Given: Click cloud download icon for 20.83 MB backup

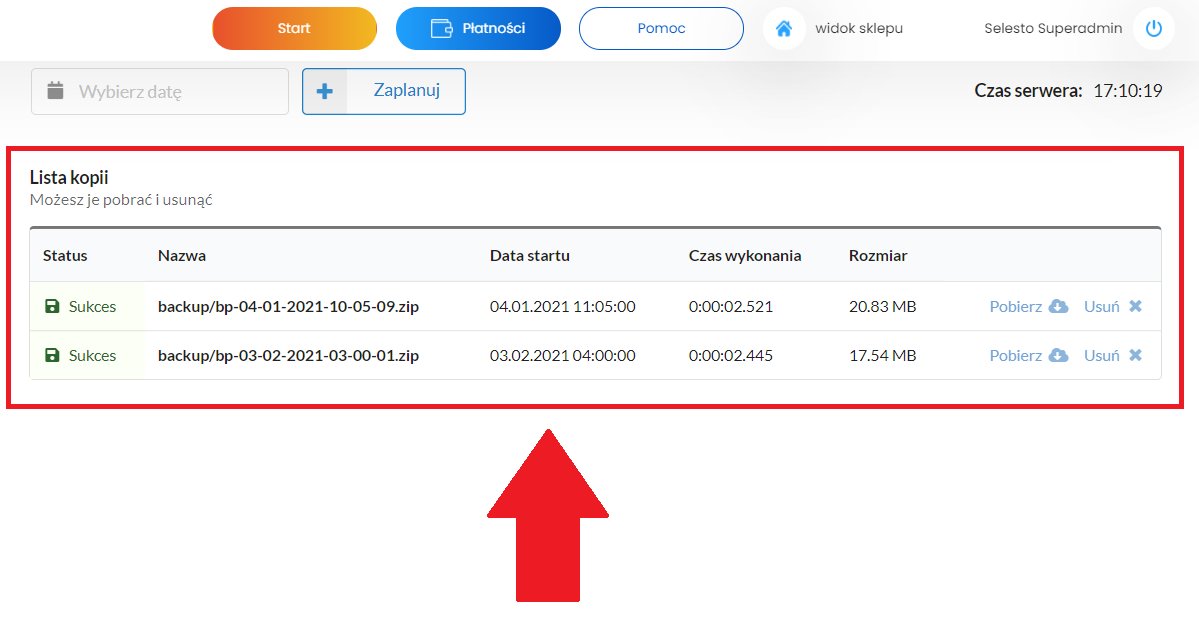Looking at the screenshot, I should 1058,307.
